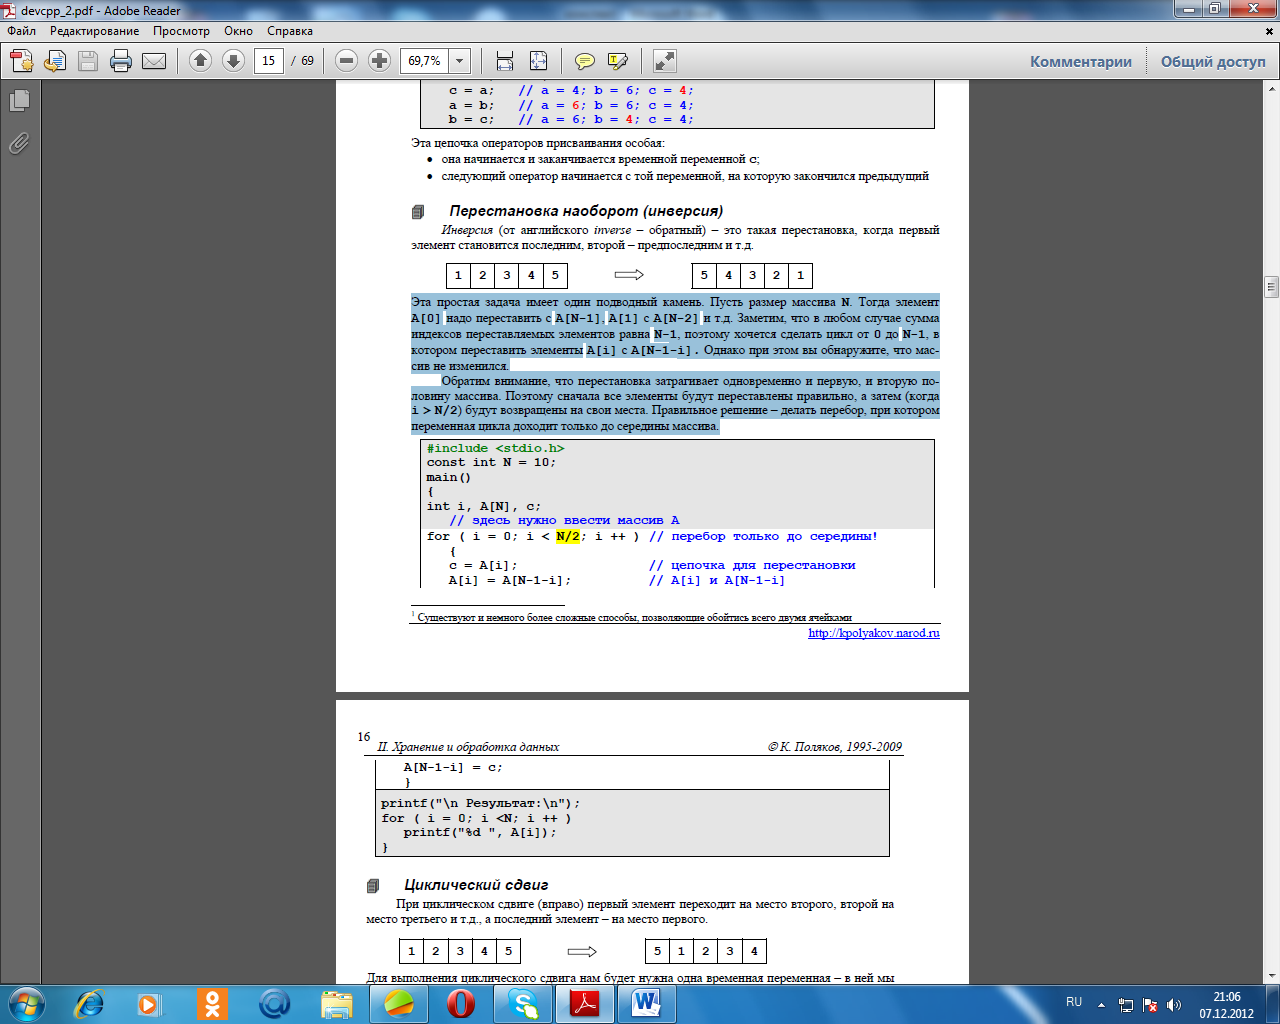Click the page number field showing 15
Screen dimensions: 1280x1024
(x=268, y=61)
